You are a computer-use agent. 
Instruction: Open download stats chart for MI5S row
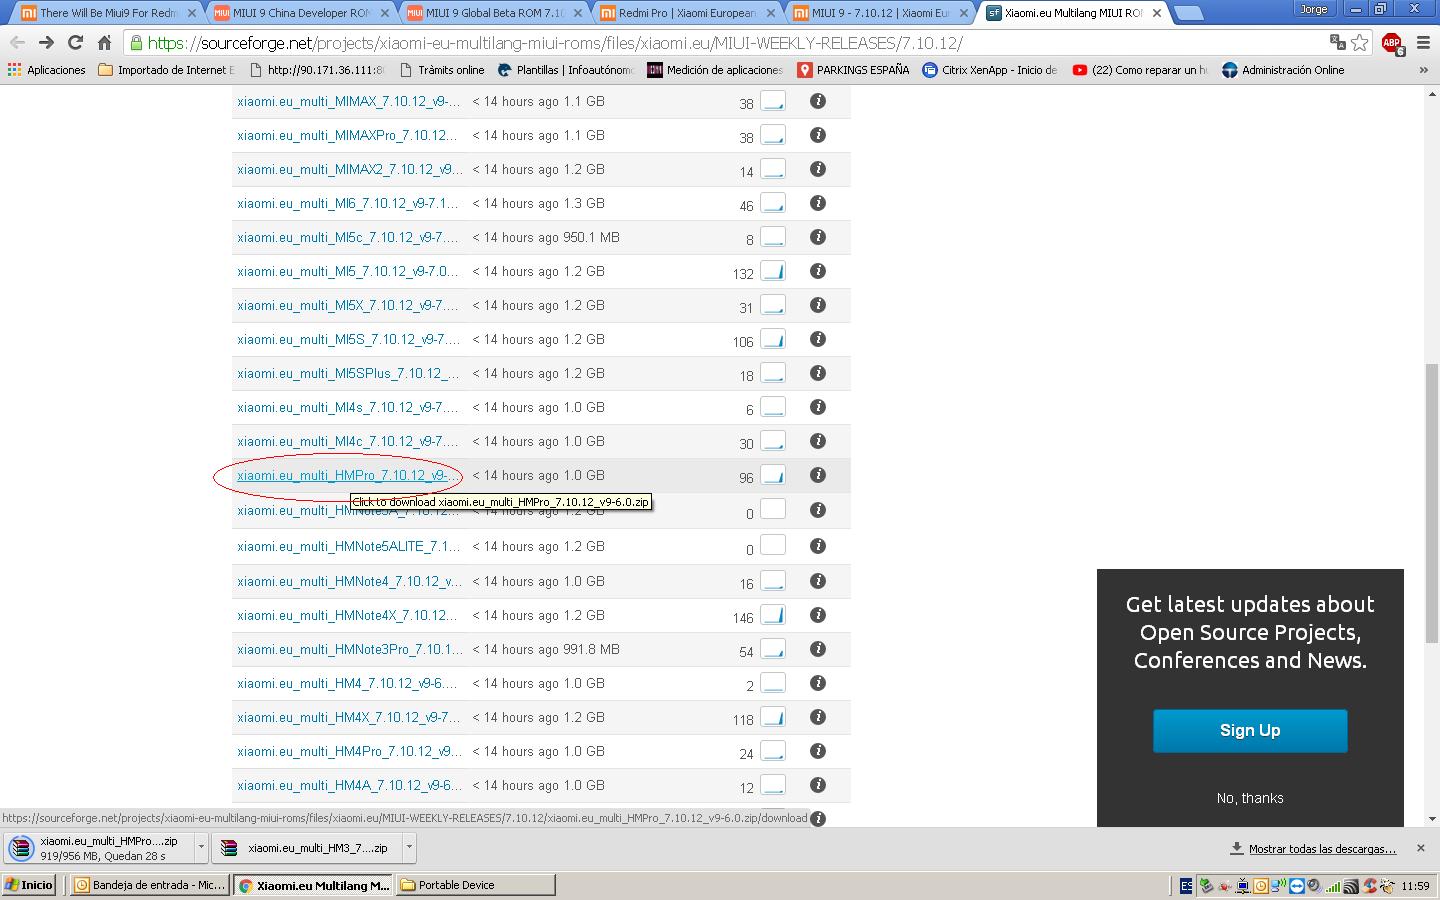tap(773, 339)
